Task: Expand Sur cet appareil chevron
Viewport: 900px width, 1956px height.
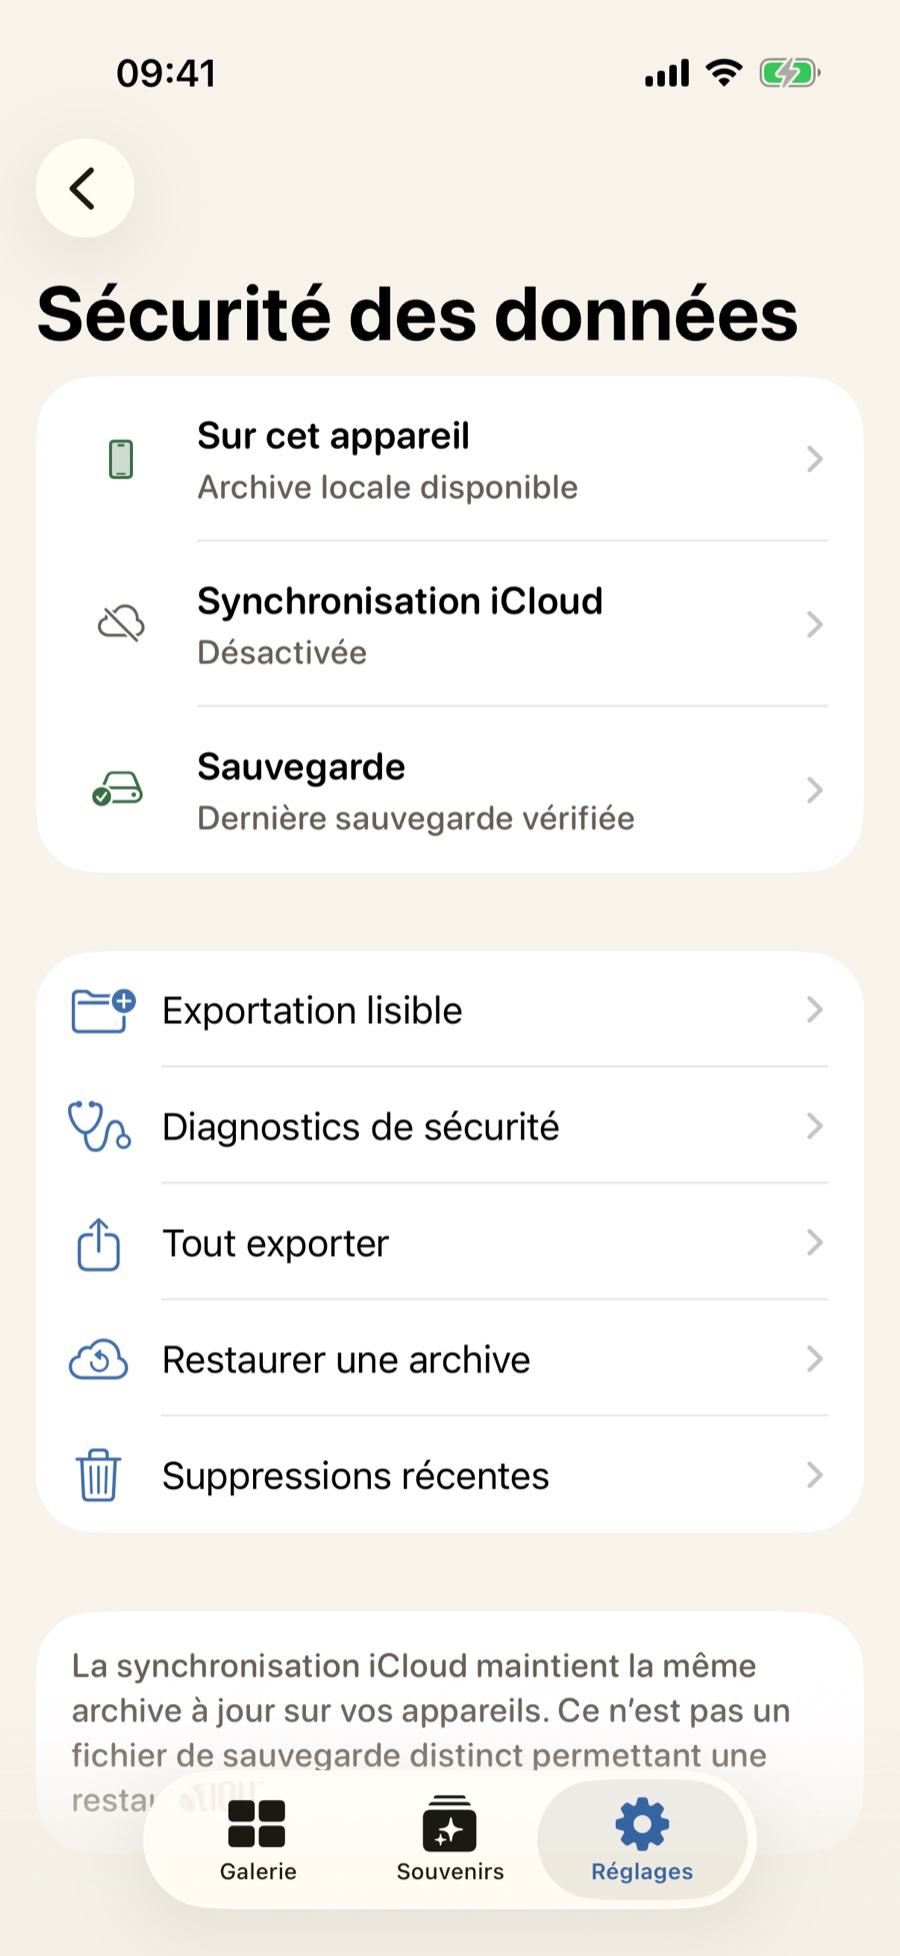Action: coord(815,459)
